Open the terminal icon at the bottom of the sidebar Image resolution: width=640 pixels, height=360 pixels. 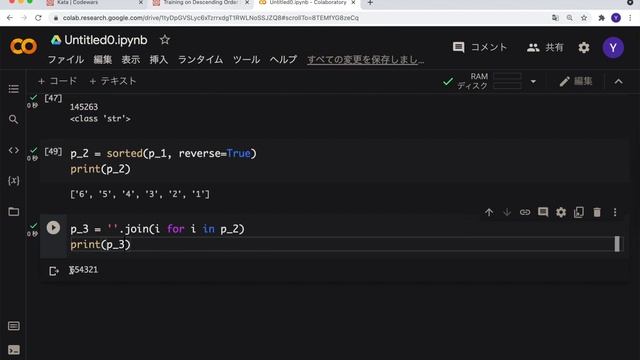pyautogui.click(x=13, y=350)
